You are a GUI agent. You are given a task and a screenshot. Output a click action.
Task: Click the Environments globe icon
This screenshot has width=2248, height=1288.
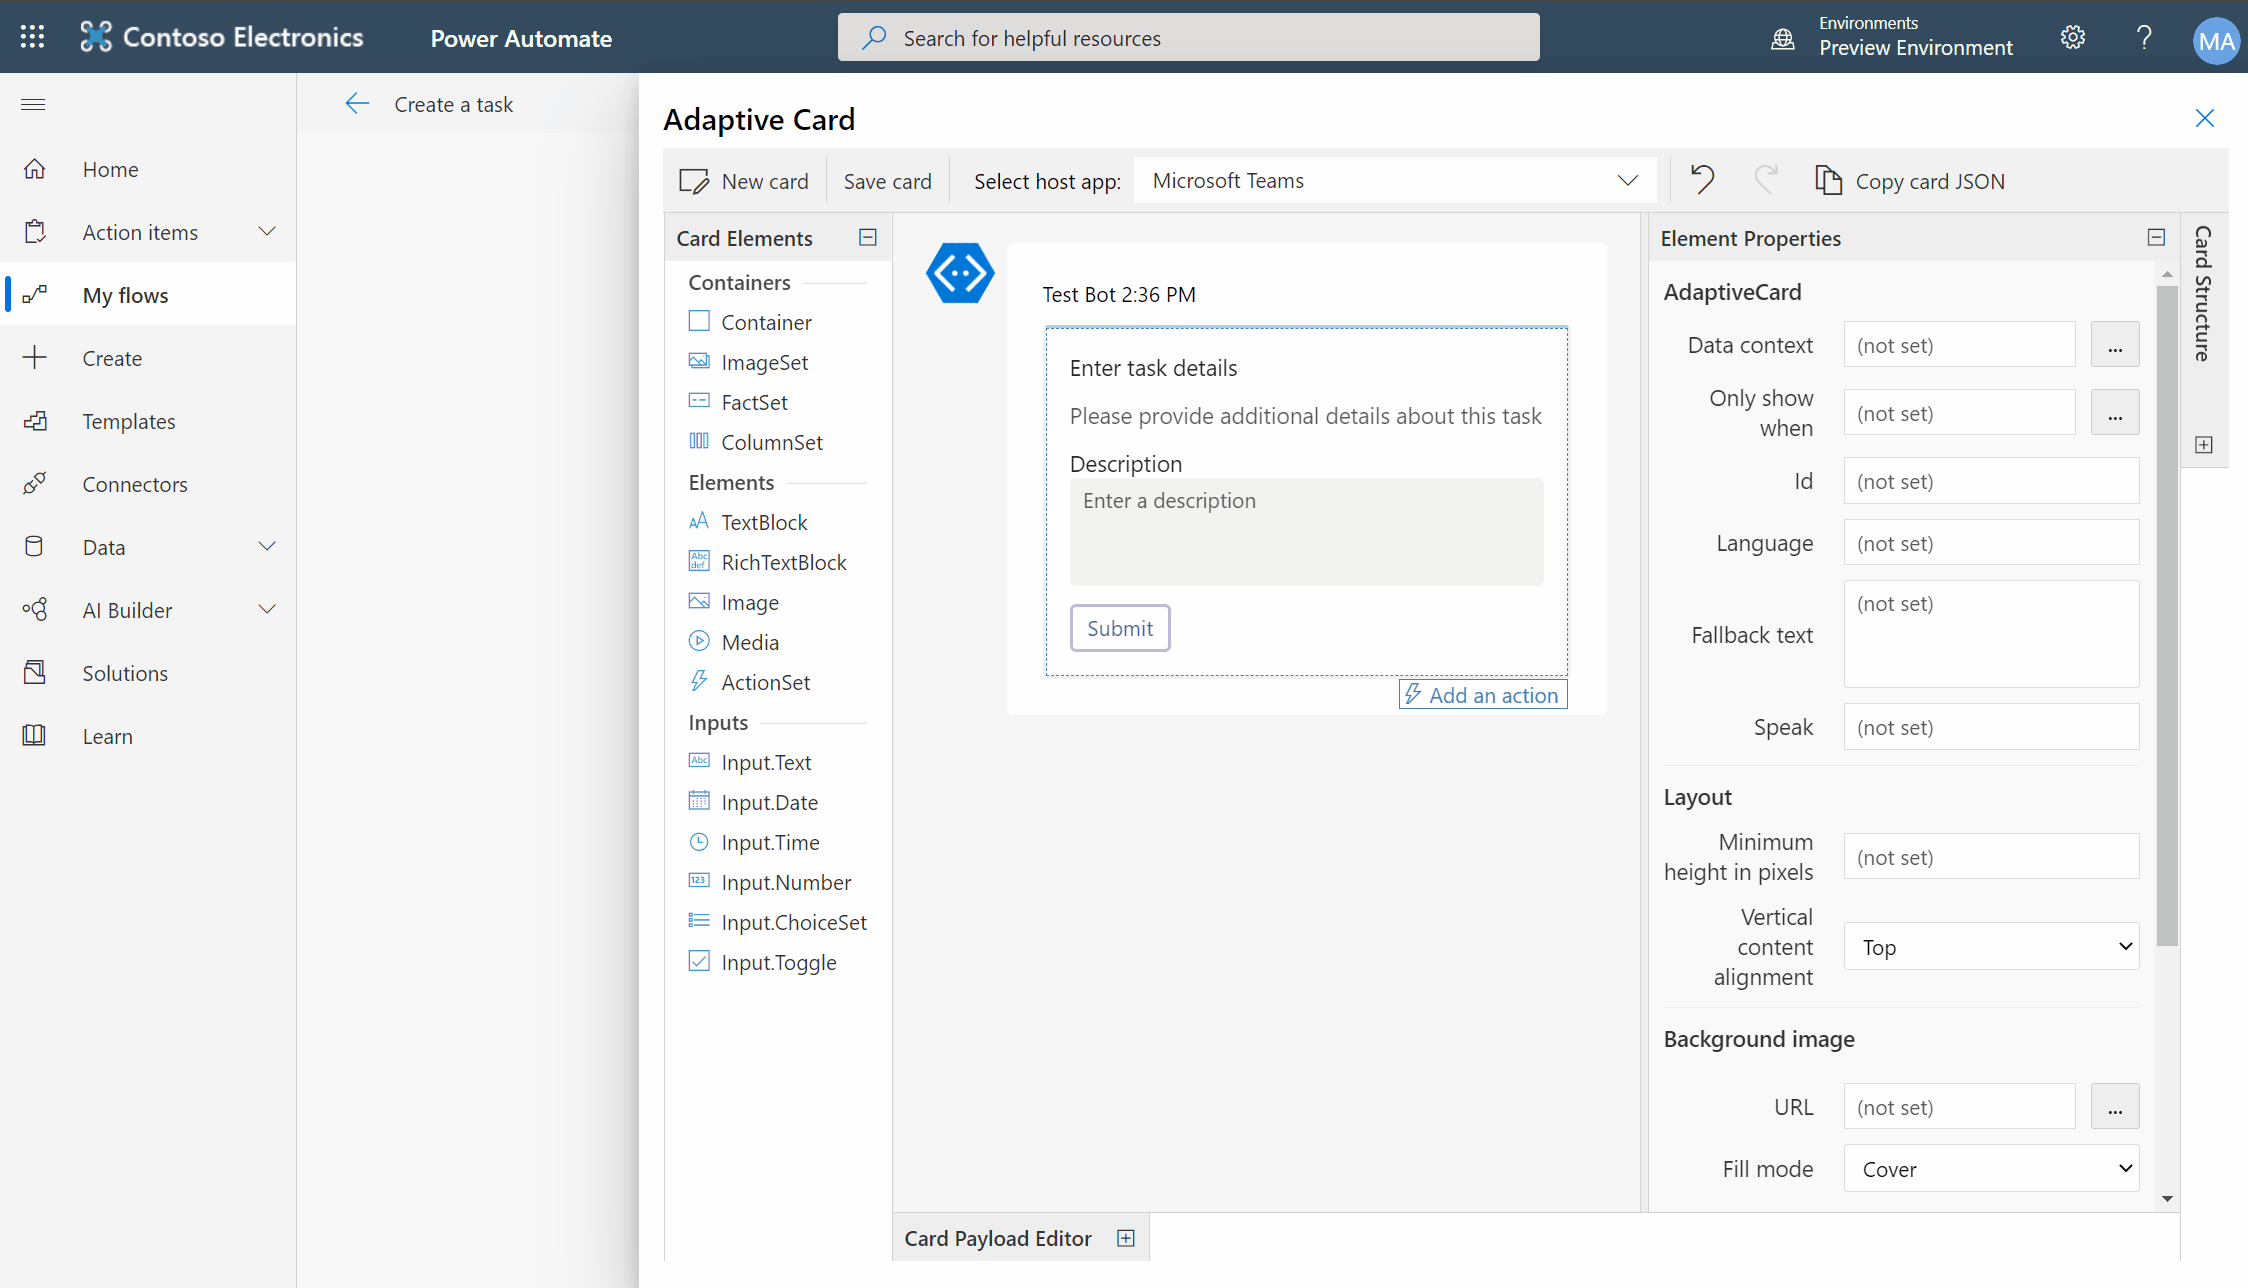click(x=1782, y=39)
